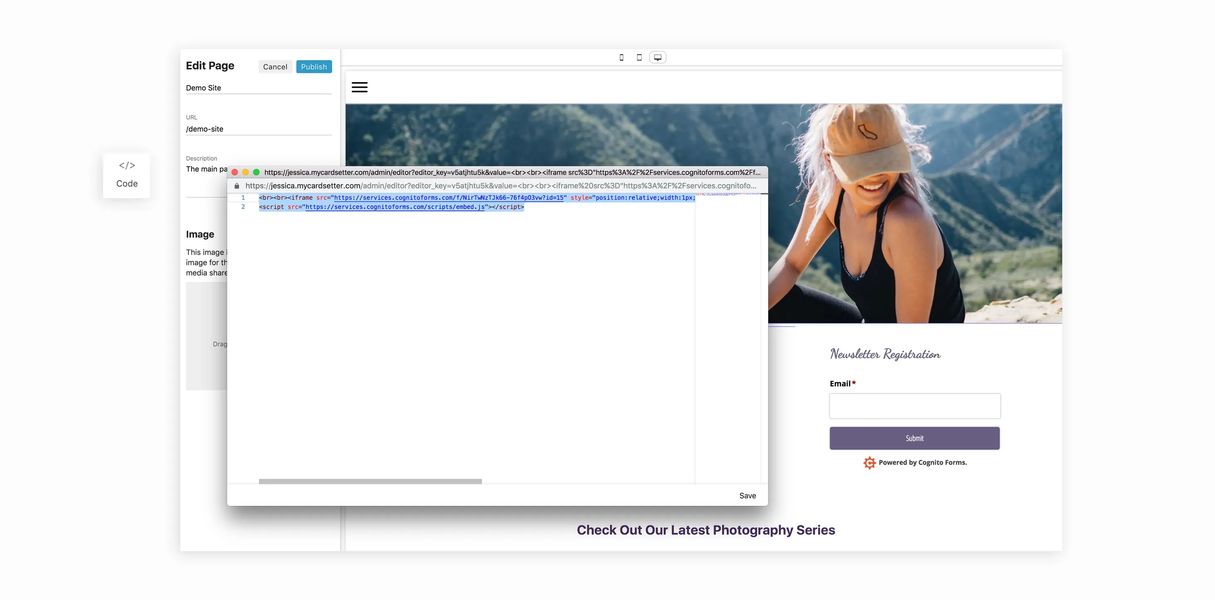
Task: Cancel editing the page
Action: coord(275,67)
